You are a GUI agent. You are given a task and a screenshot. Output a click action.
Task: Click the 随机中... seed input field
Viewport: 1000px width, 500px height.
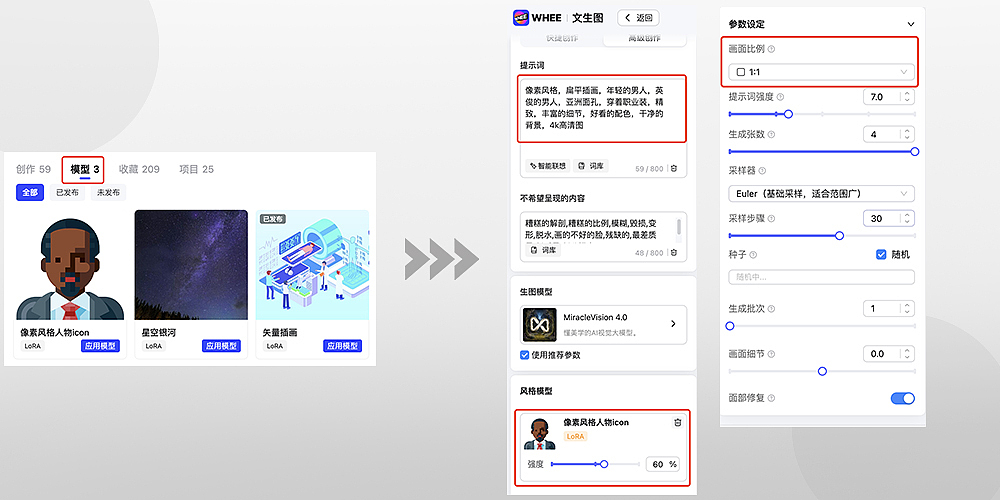click(821, 277)
